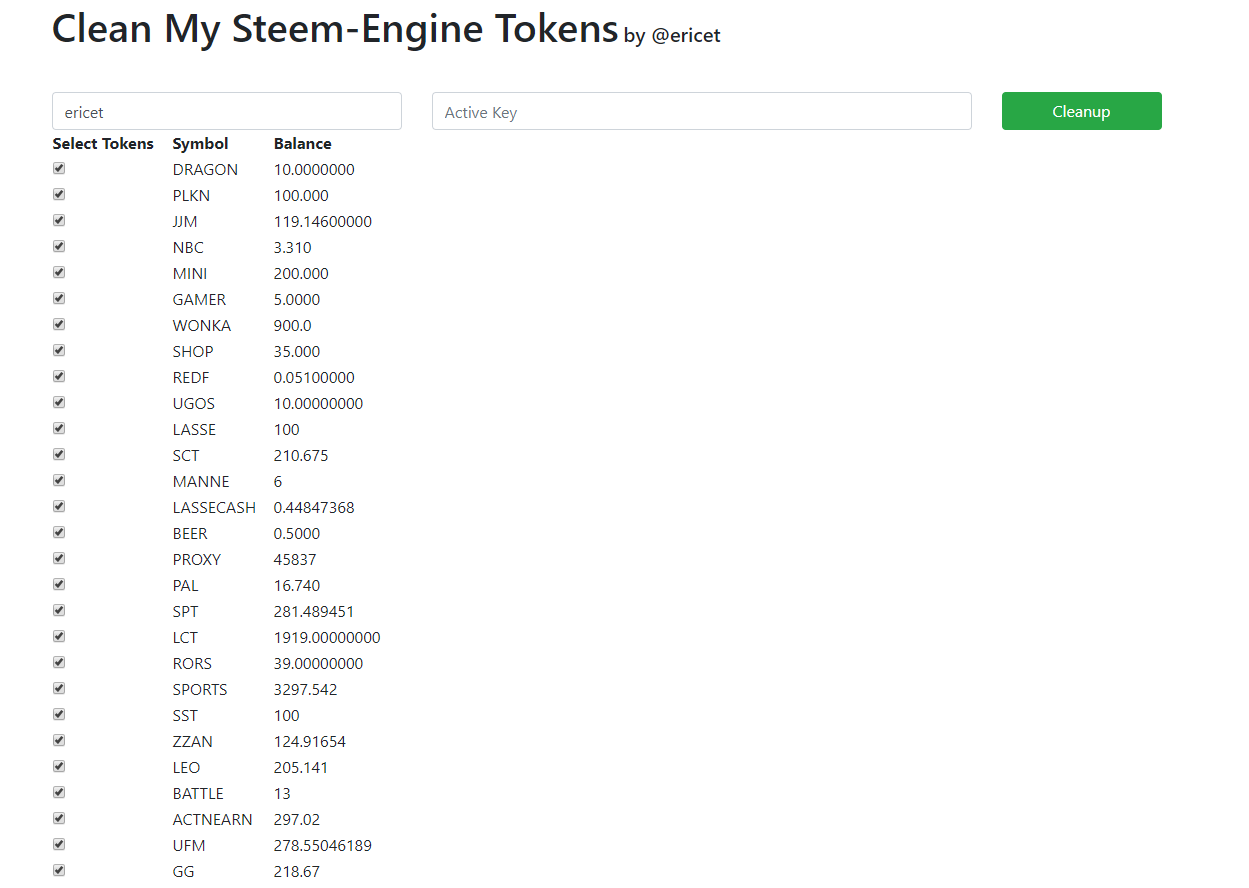Toggle the NBC token checkbox

pos(59,246)
